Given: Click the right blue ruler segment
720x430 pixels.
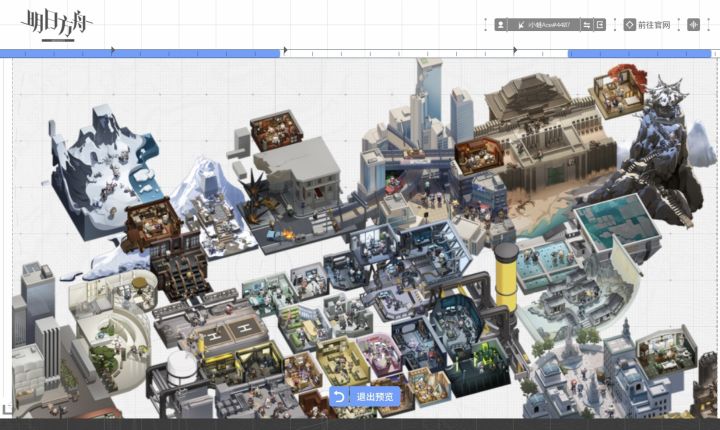Looking at the screenshot, I should [x=639, y=54].
